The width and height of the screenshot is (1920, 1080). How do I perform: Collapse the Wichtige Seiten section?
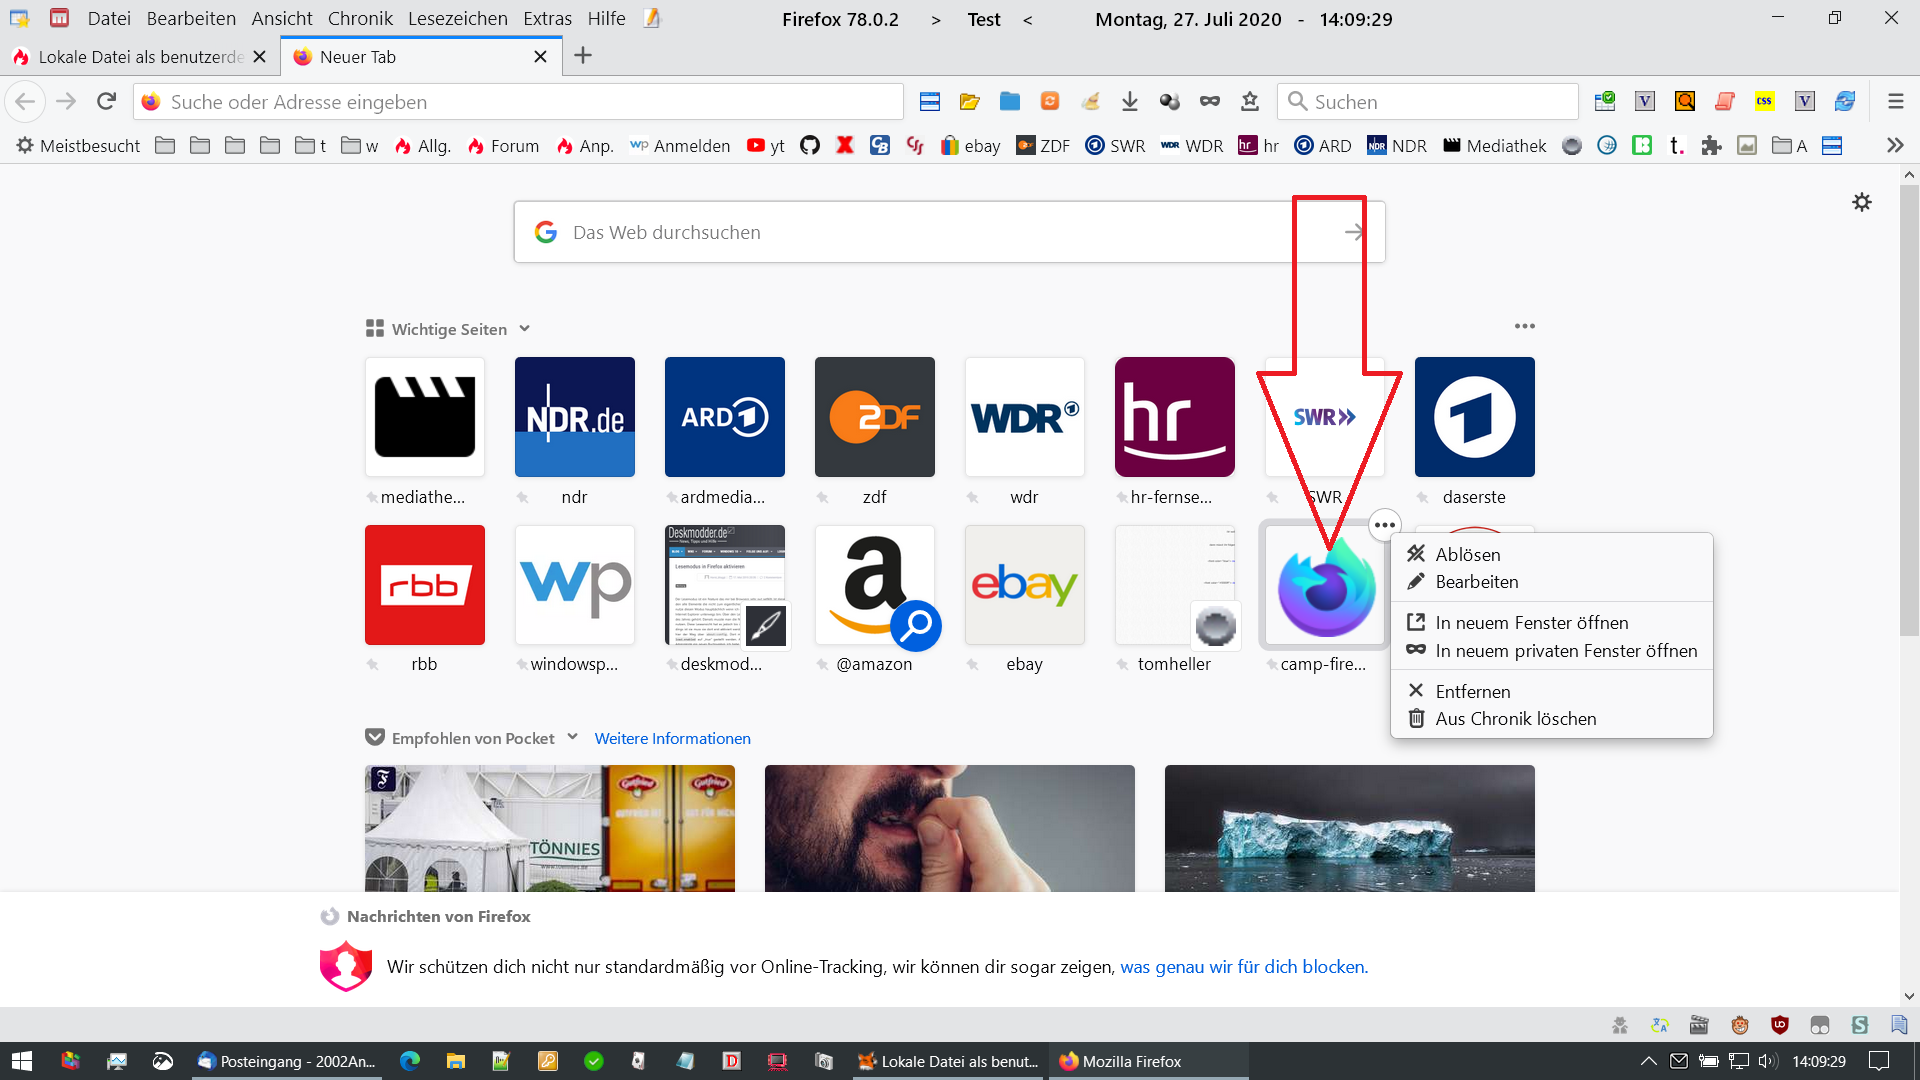(x=525, y=329)
